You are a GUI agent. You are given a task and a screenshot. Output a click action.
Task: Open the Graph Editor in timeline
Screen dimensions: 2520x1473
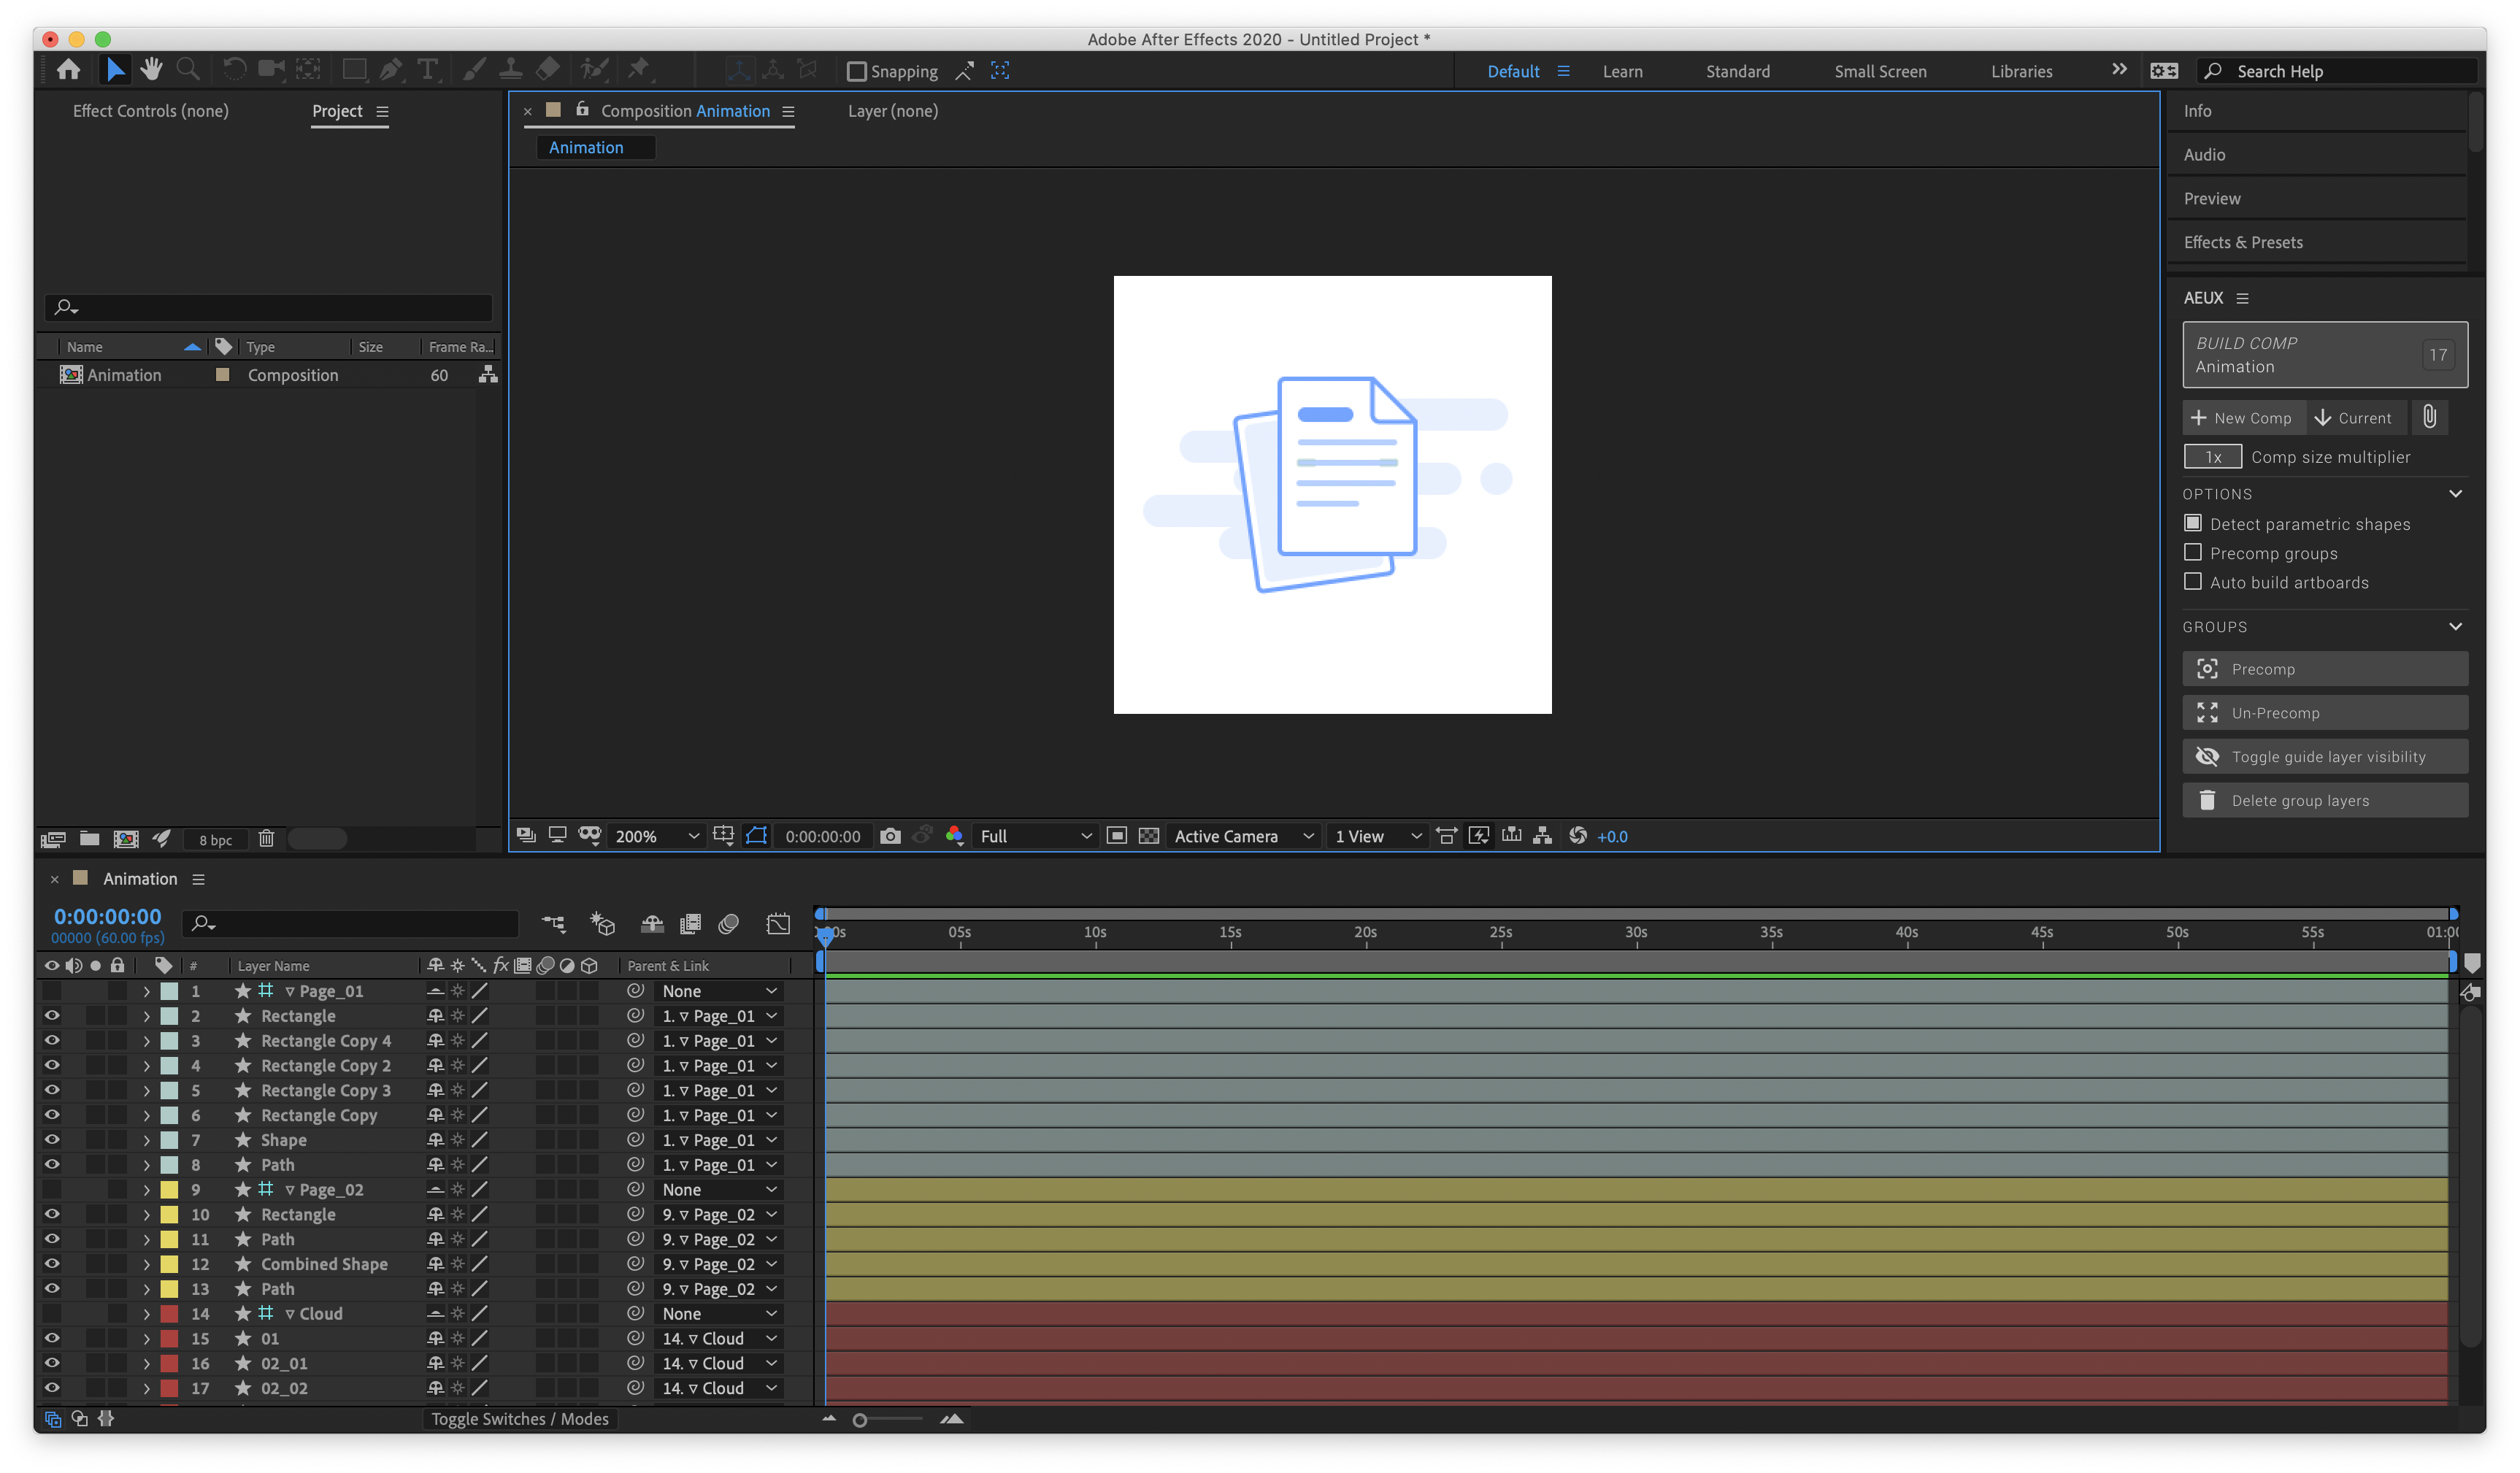click(x=777, y=924)
